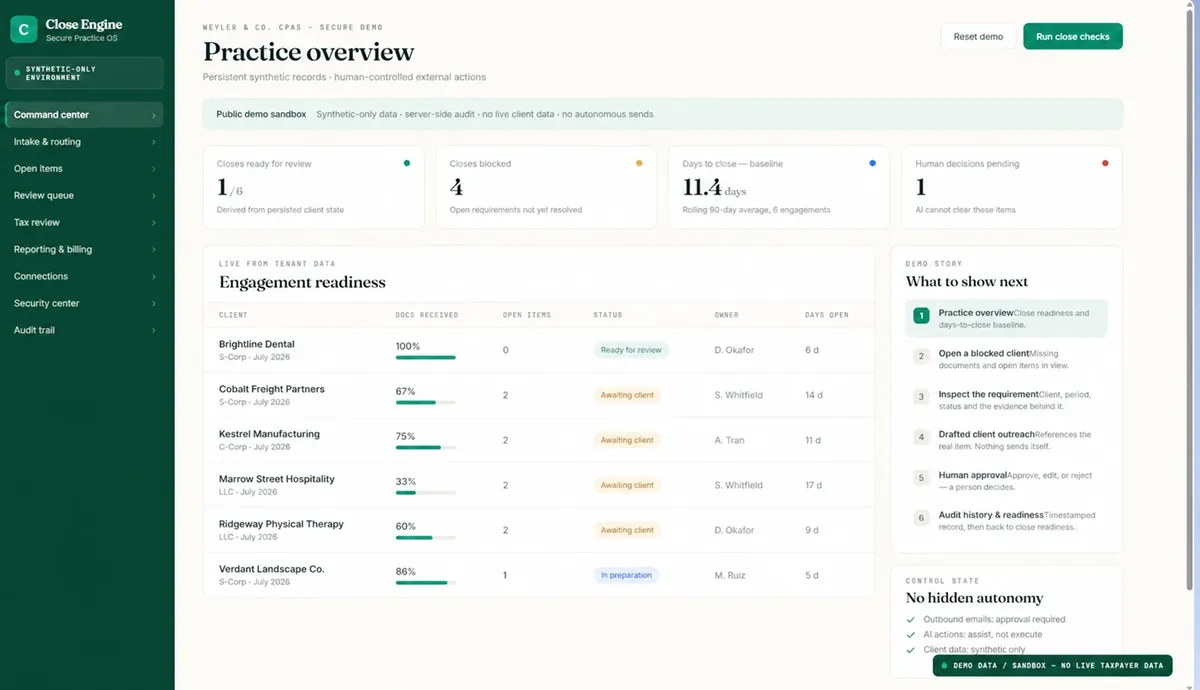Click checkmark beside Outbound emails: approval required
Image resolution: width=1200 pixels, height=690 pixels.
[x=911, y=620]
